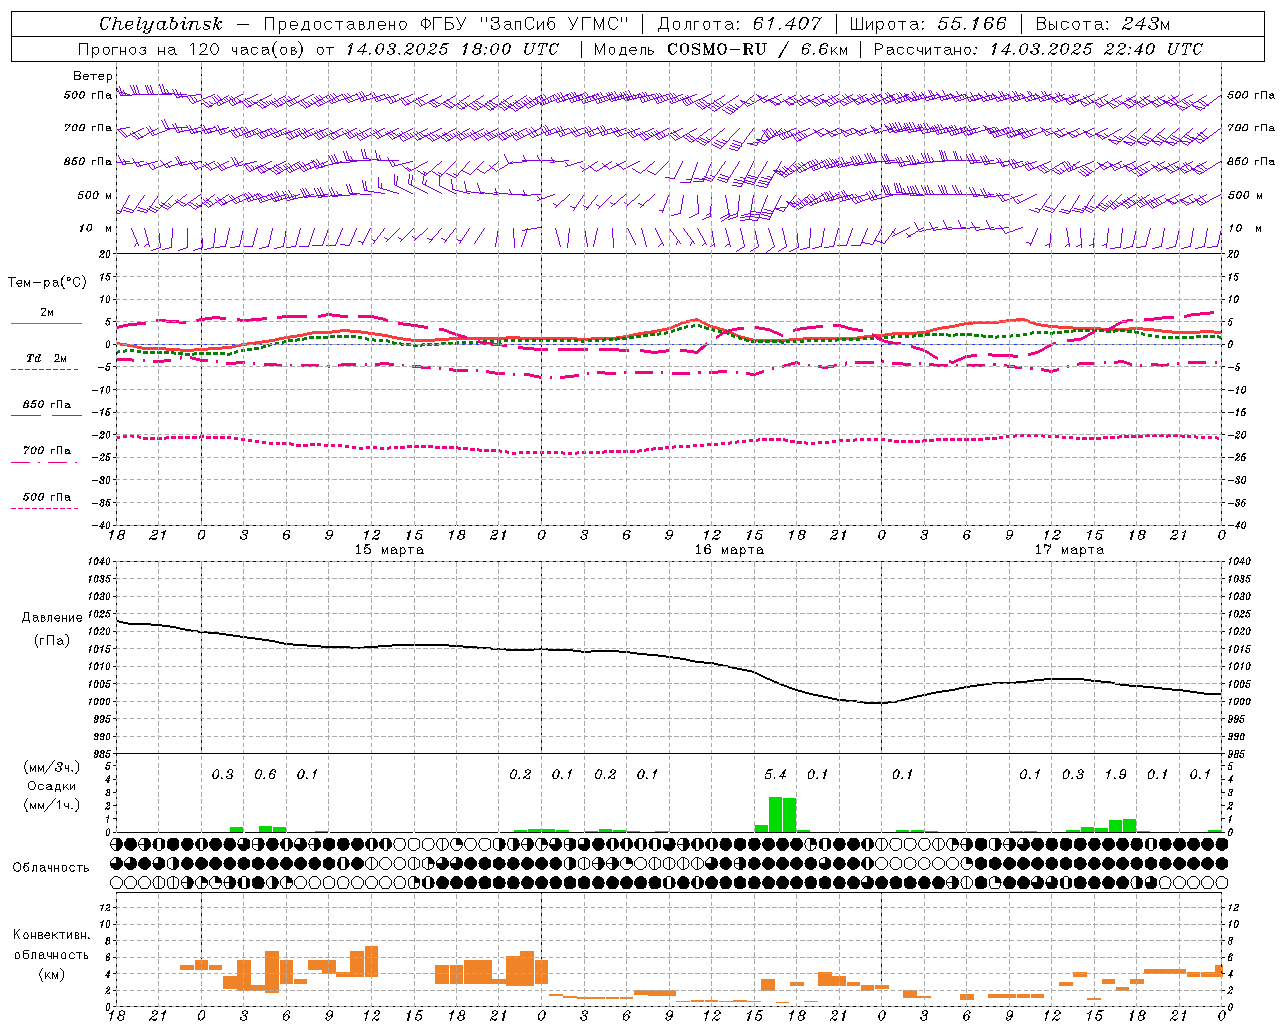Click the Долгота: 61.407 header value
This screenshot has width=1280, height=1024.
click(739, 24)
